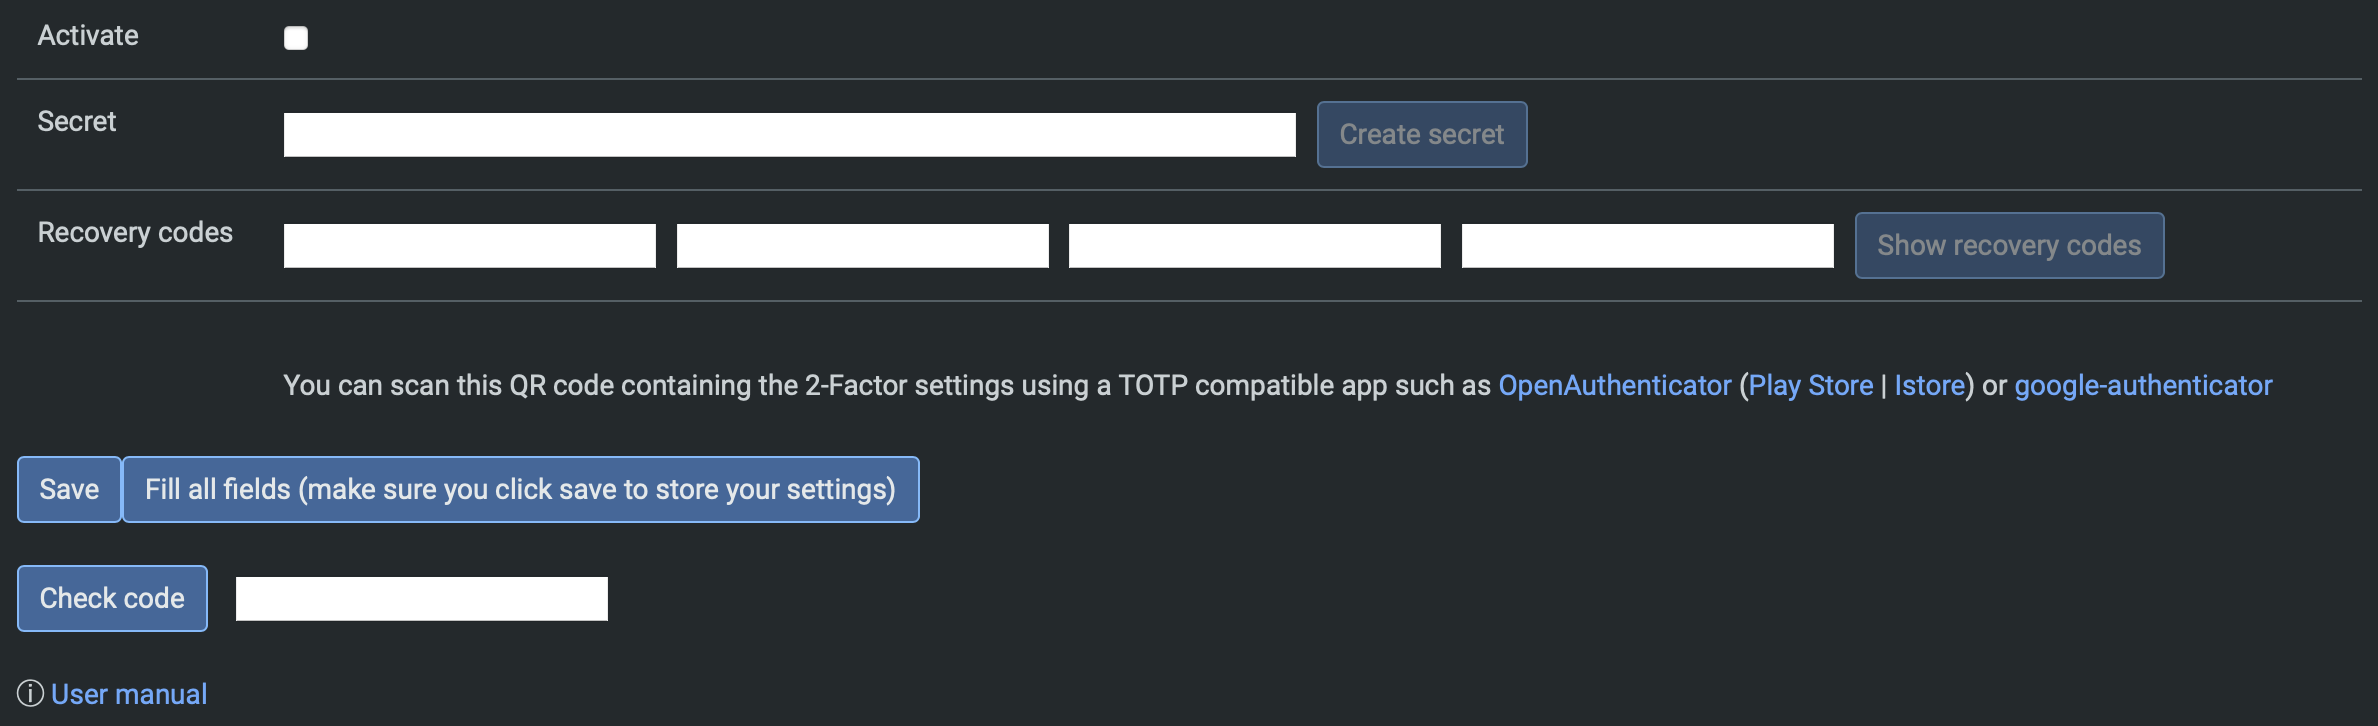Click the fourth recovery code field
Viewport: 2378px width, 726px height.
(1647, 246)
